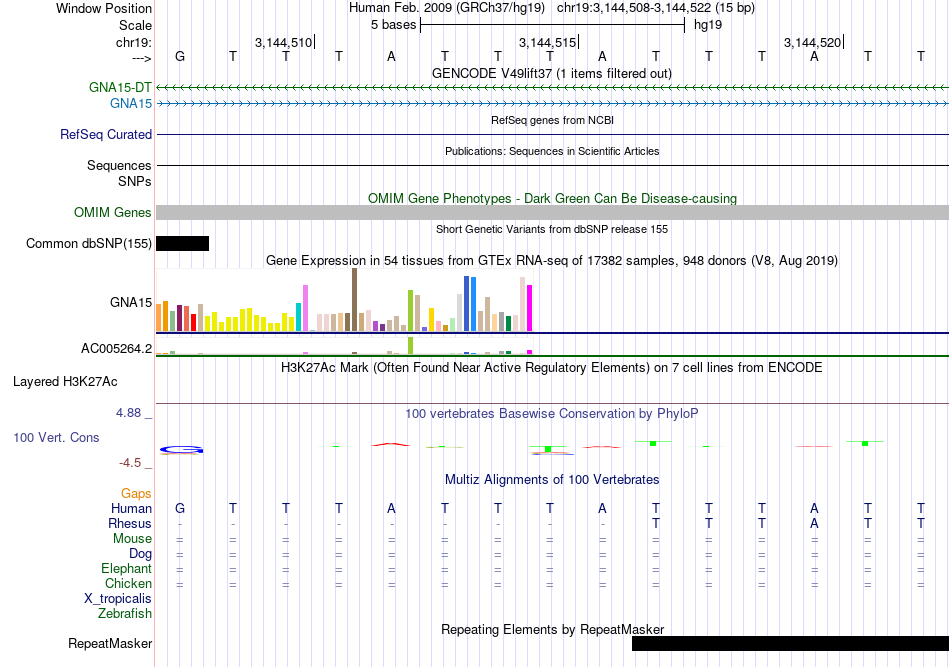Click the Common dbSNP(155) label

(x=89, y=244)
